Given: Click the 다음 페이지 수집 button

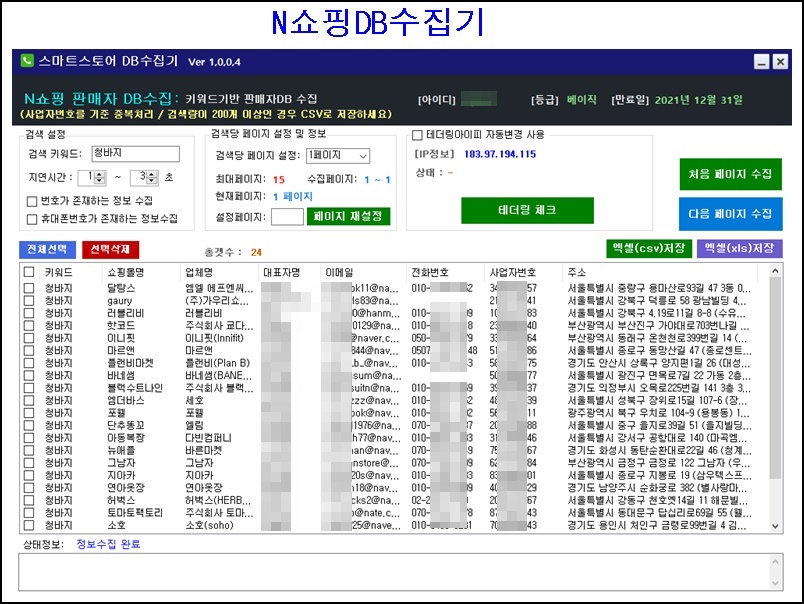Looking at the screenshot, I should [730, 213].
